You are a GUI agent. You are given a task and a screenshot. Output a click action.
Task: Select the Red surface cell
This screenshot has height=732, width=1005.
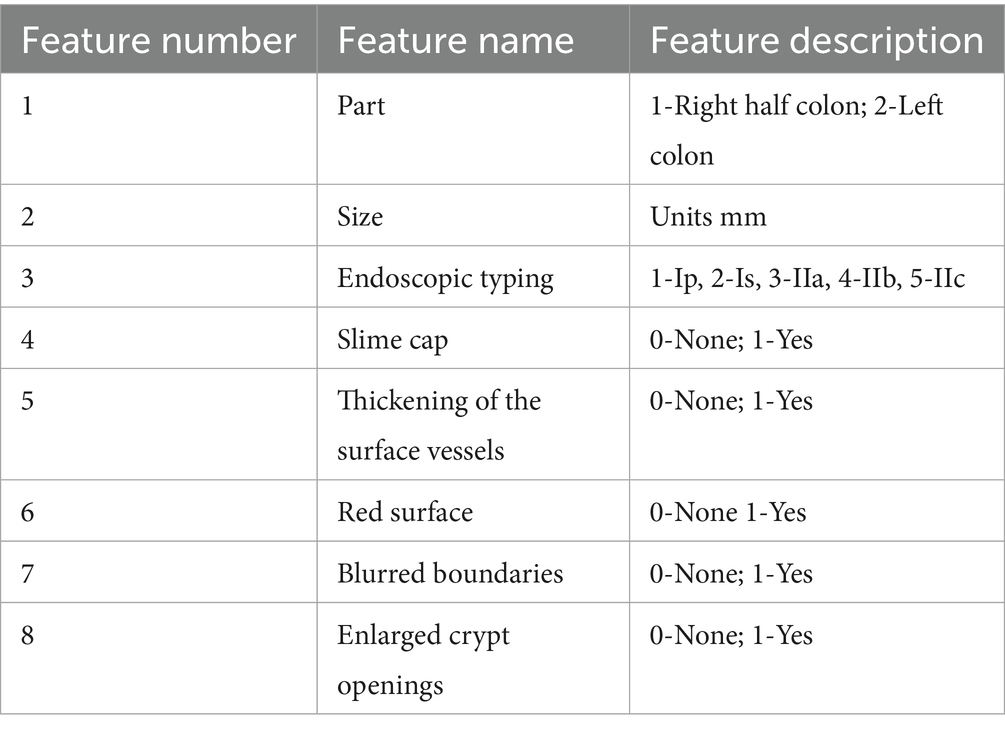pyautogui.click(x=405, y=512)
